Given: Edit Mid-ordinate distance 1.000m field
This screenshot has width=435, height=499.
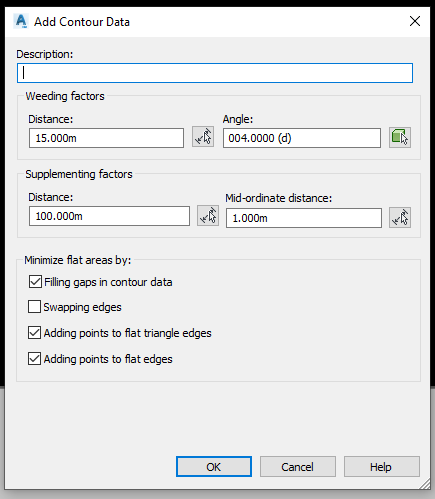Looking at the screenshot, I should (304, 218).
